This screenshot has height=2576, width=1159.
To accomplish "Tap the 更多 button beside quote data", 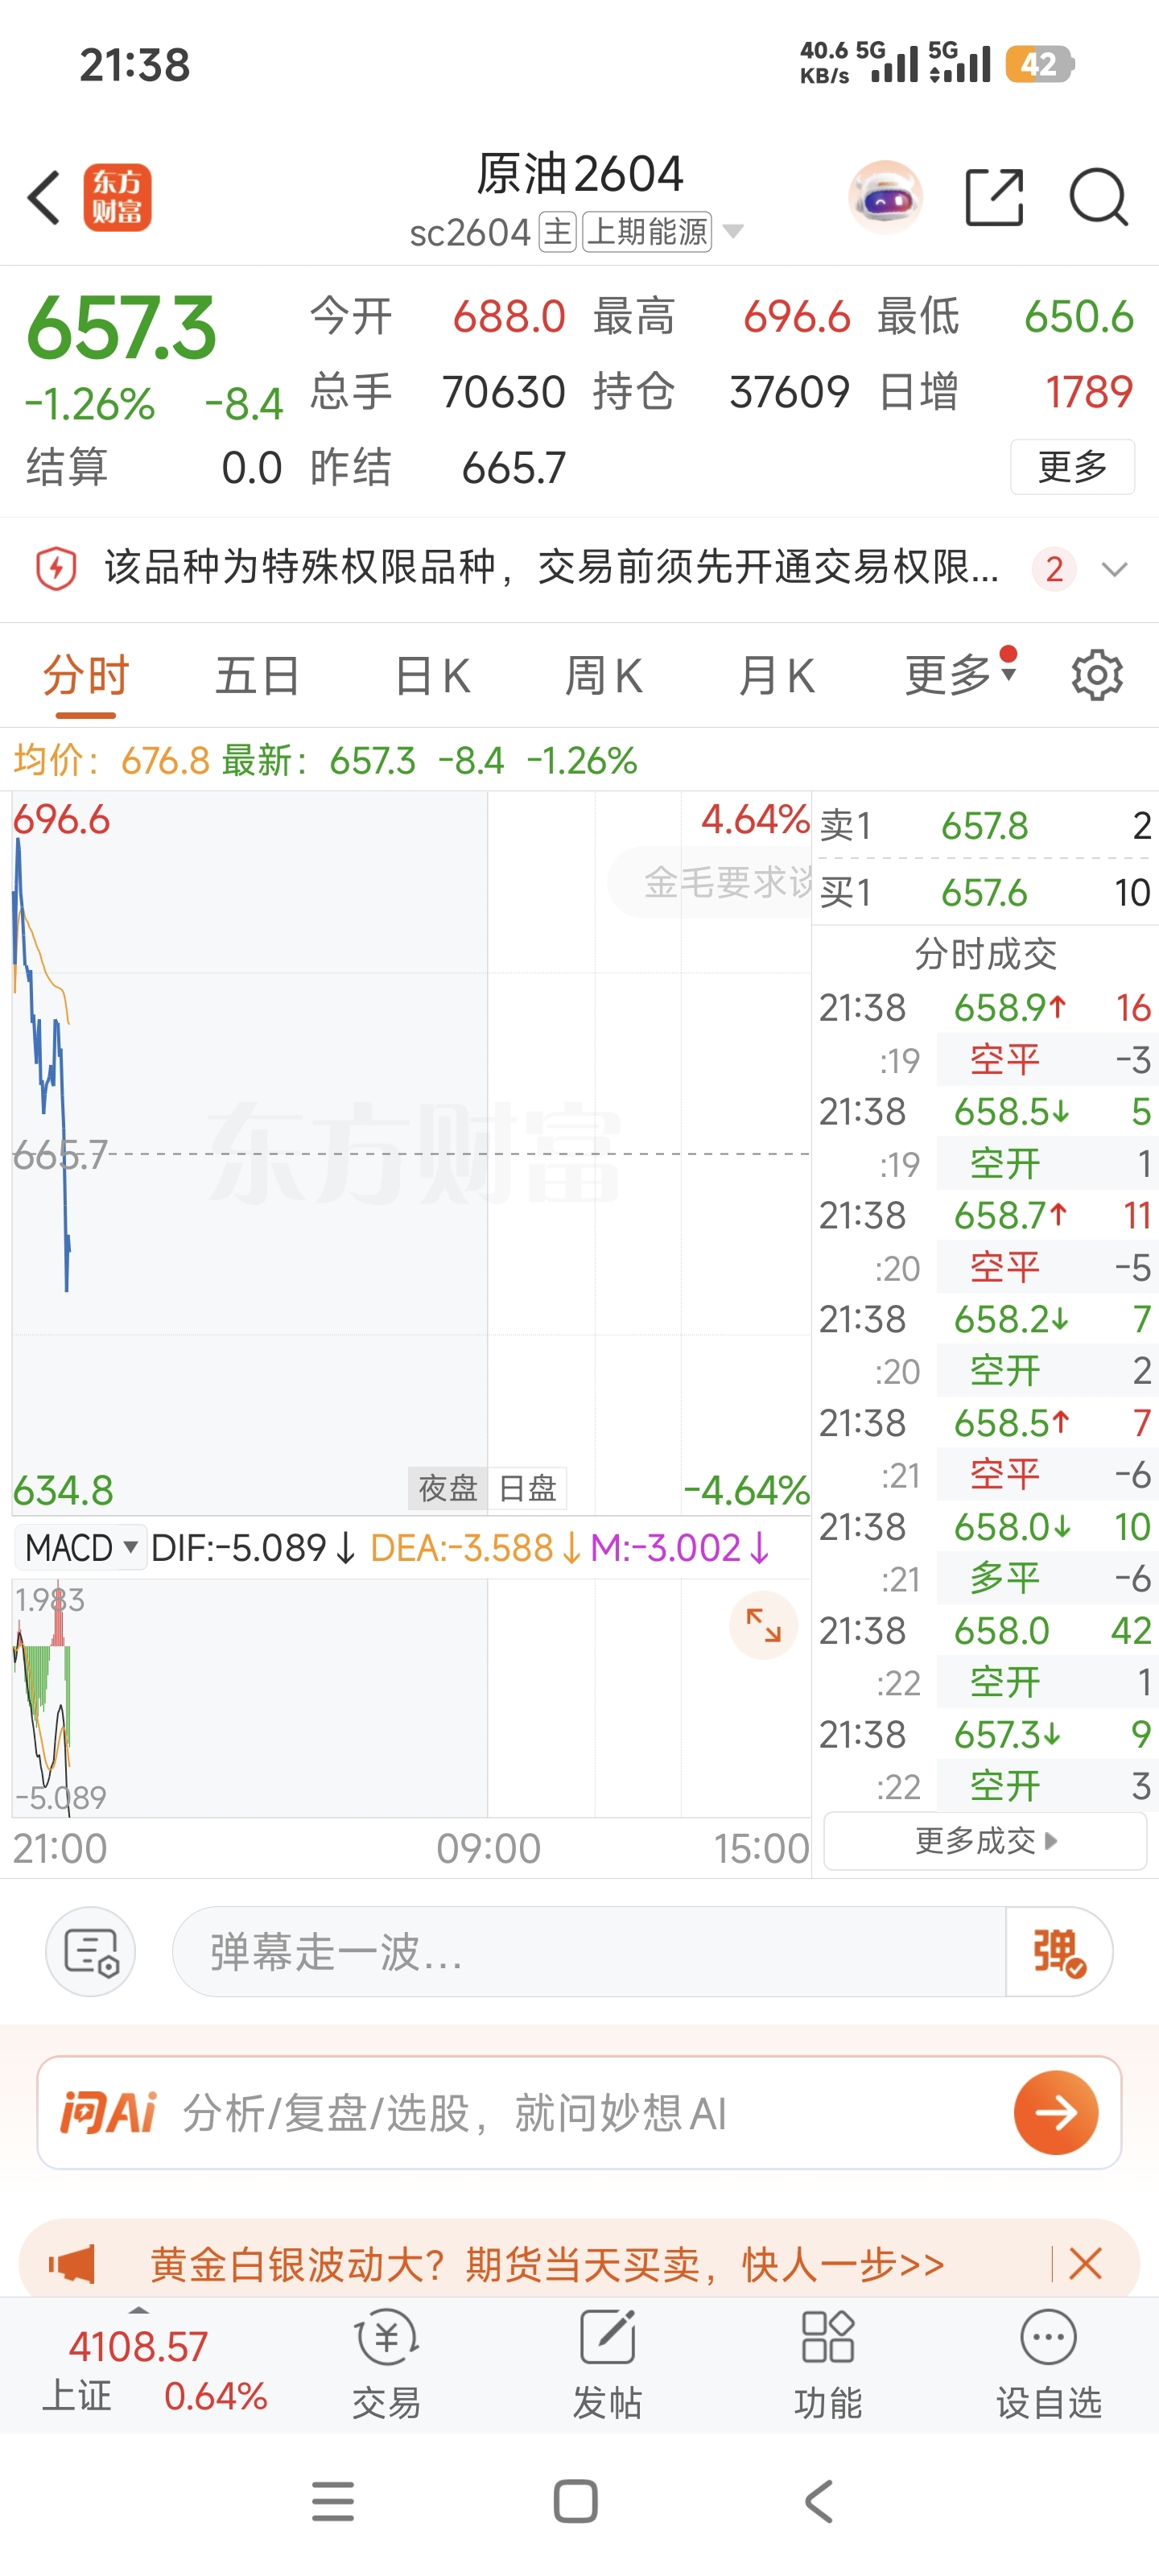I will [x=1072, y=466].
